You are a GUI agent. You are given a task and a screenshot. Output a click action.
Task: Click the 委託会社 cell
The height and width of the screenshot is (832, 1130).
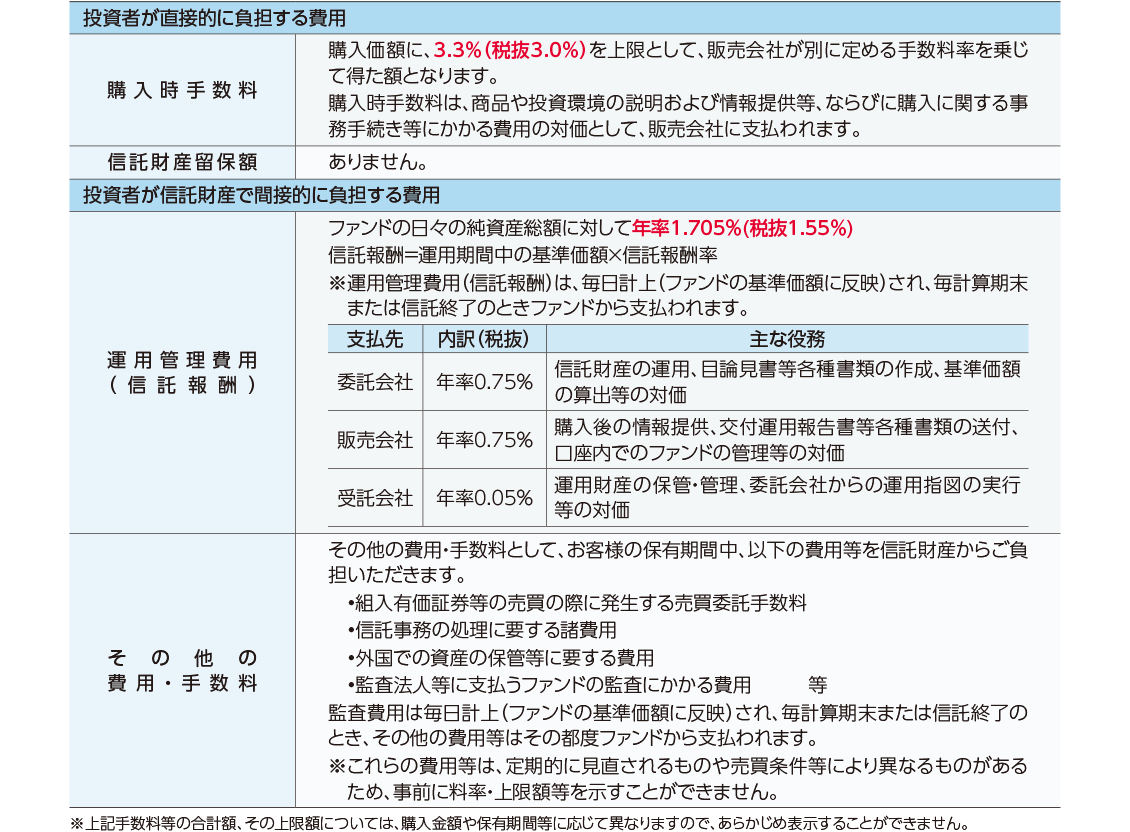pos(375,382)
